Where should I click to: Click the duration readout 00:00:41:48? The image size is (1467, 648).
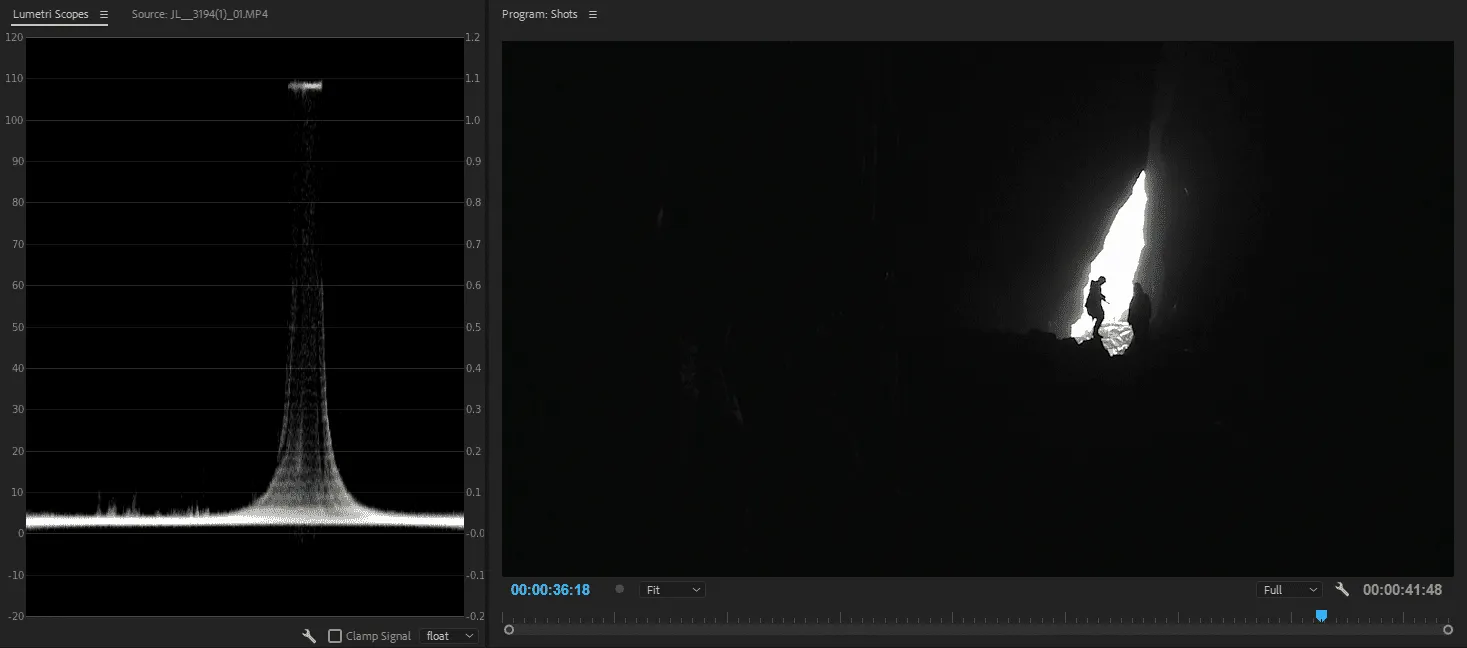[1402, 590]
